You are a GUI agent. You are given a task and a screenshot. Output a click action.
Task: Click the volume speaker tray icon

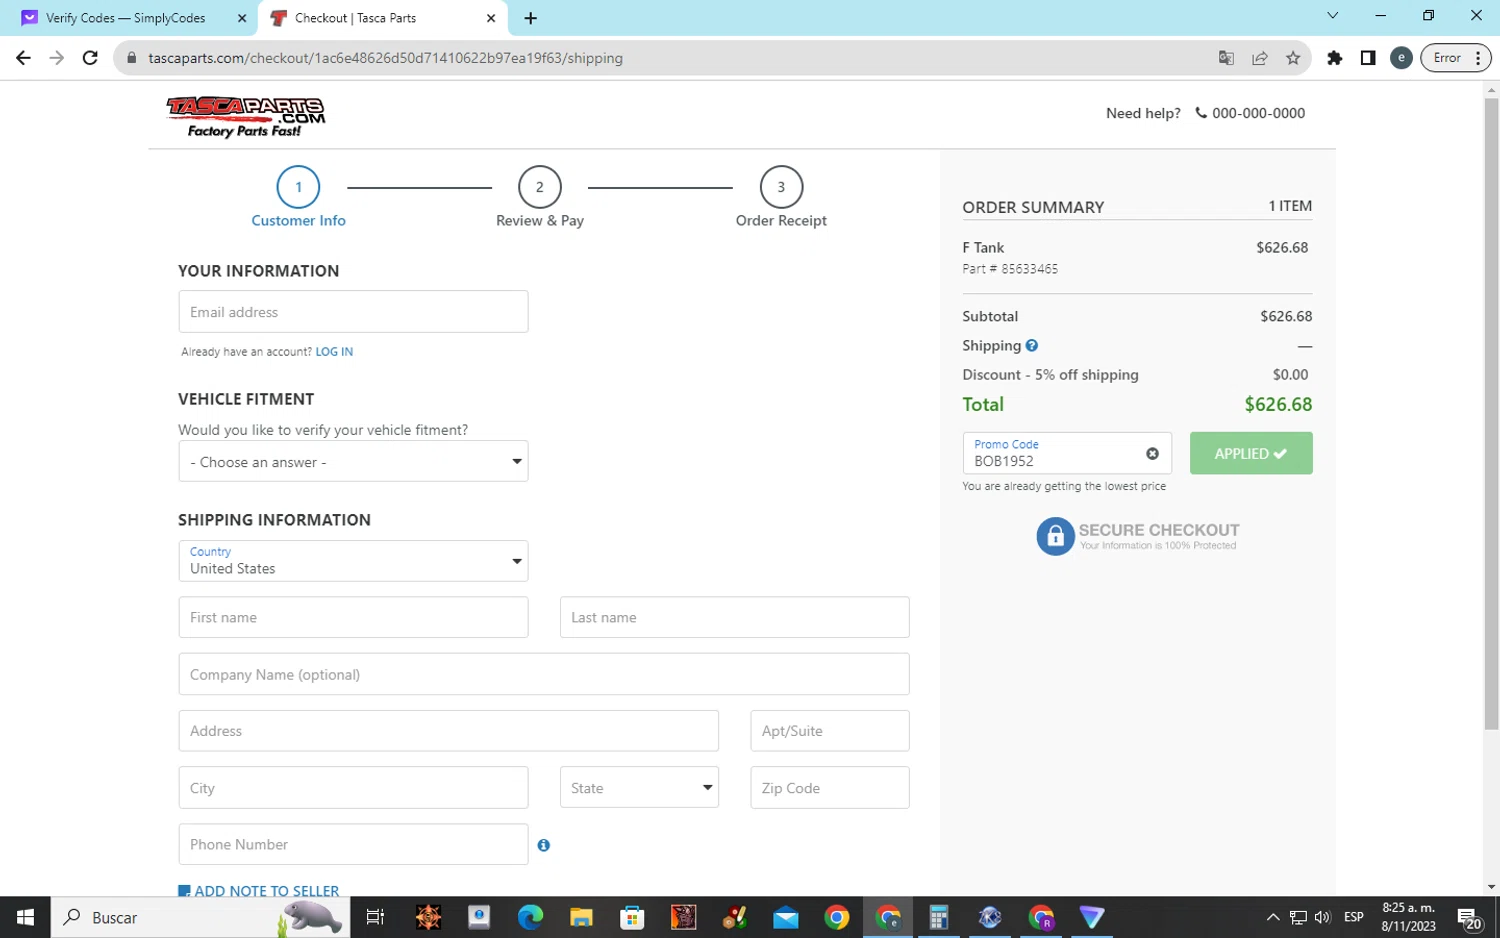[x=1323, y=917]
